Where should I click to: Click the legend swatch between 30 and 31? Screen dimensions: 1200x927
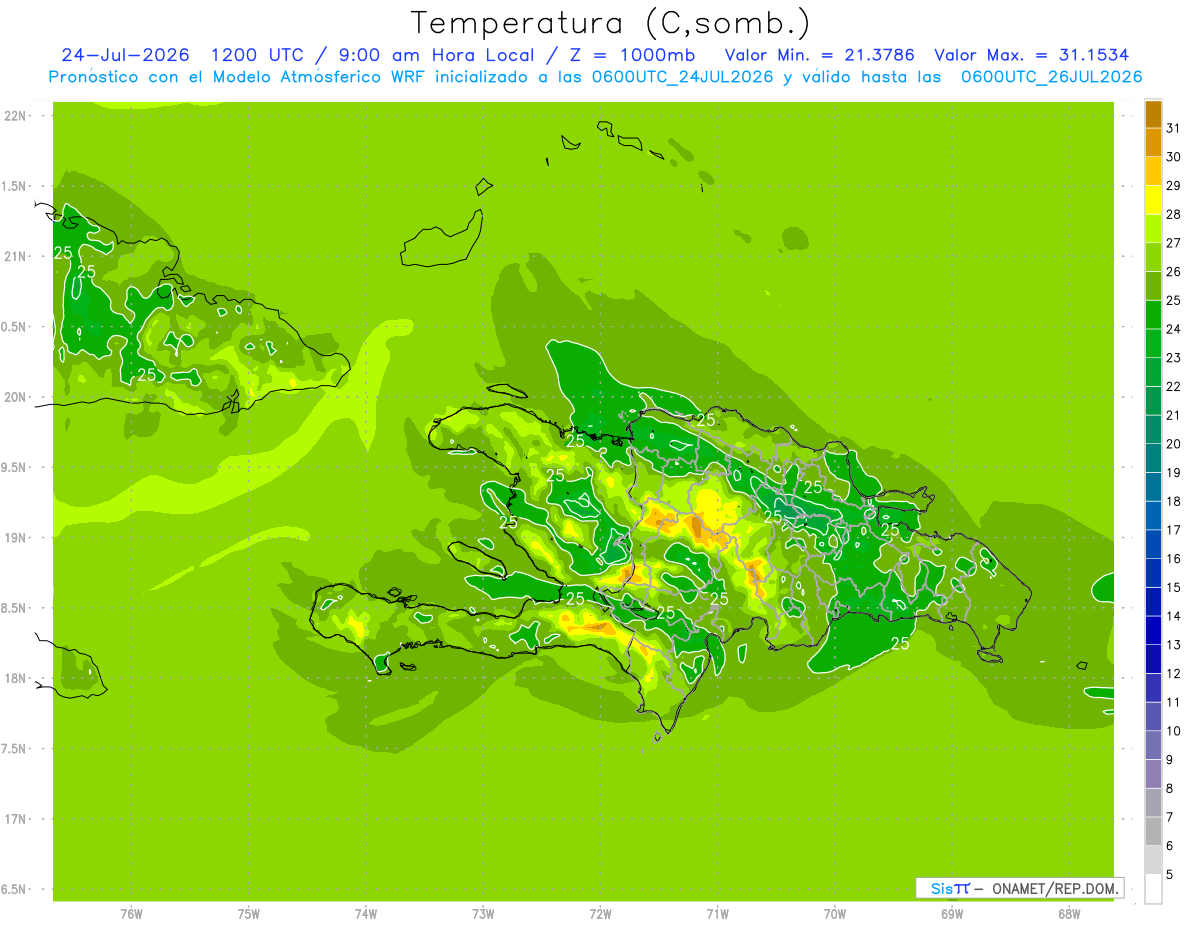(x=1153, y=142)
